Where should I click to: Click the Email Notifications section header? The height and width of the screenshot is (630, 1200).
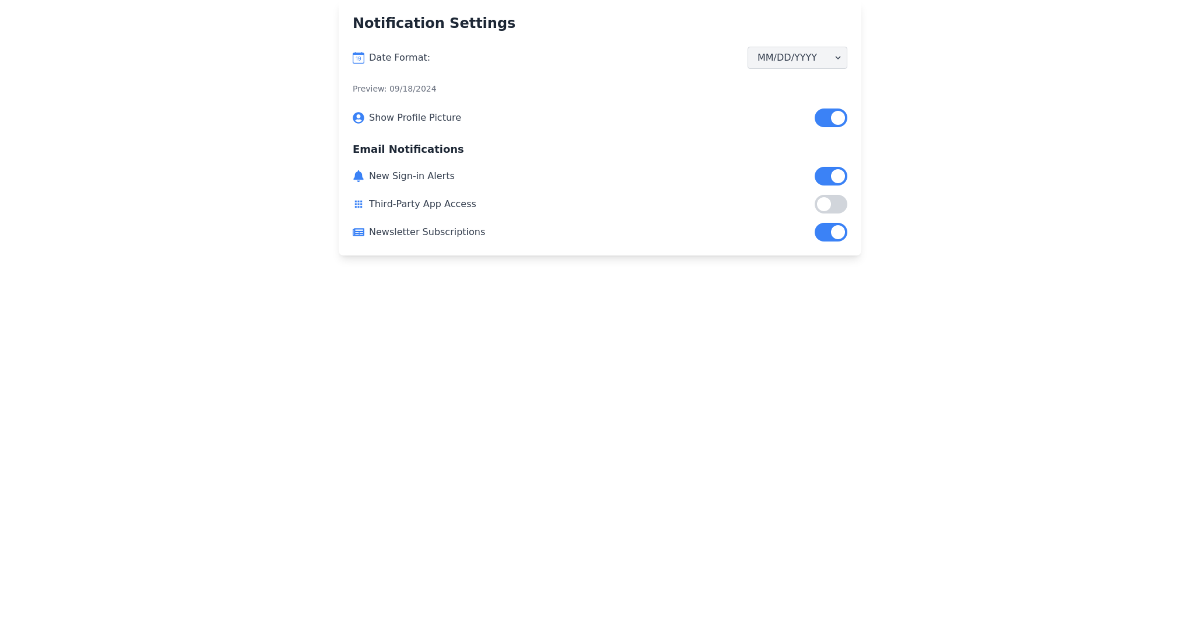click(408, 149)
